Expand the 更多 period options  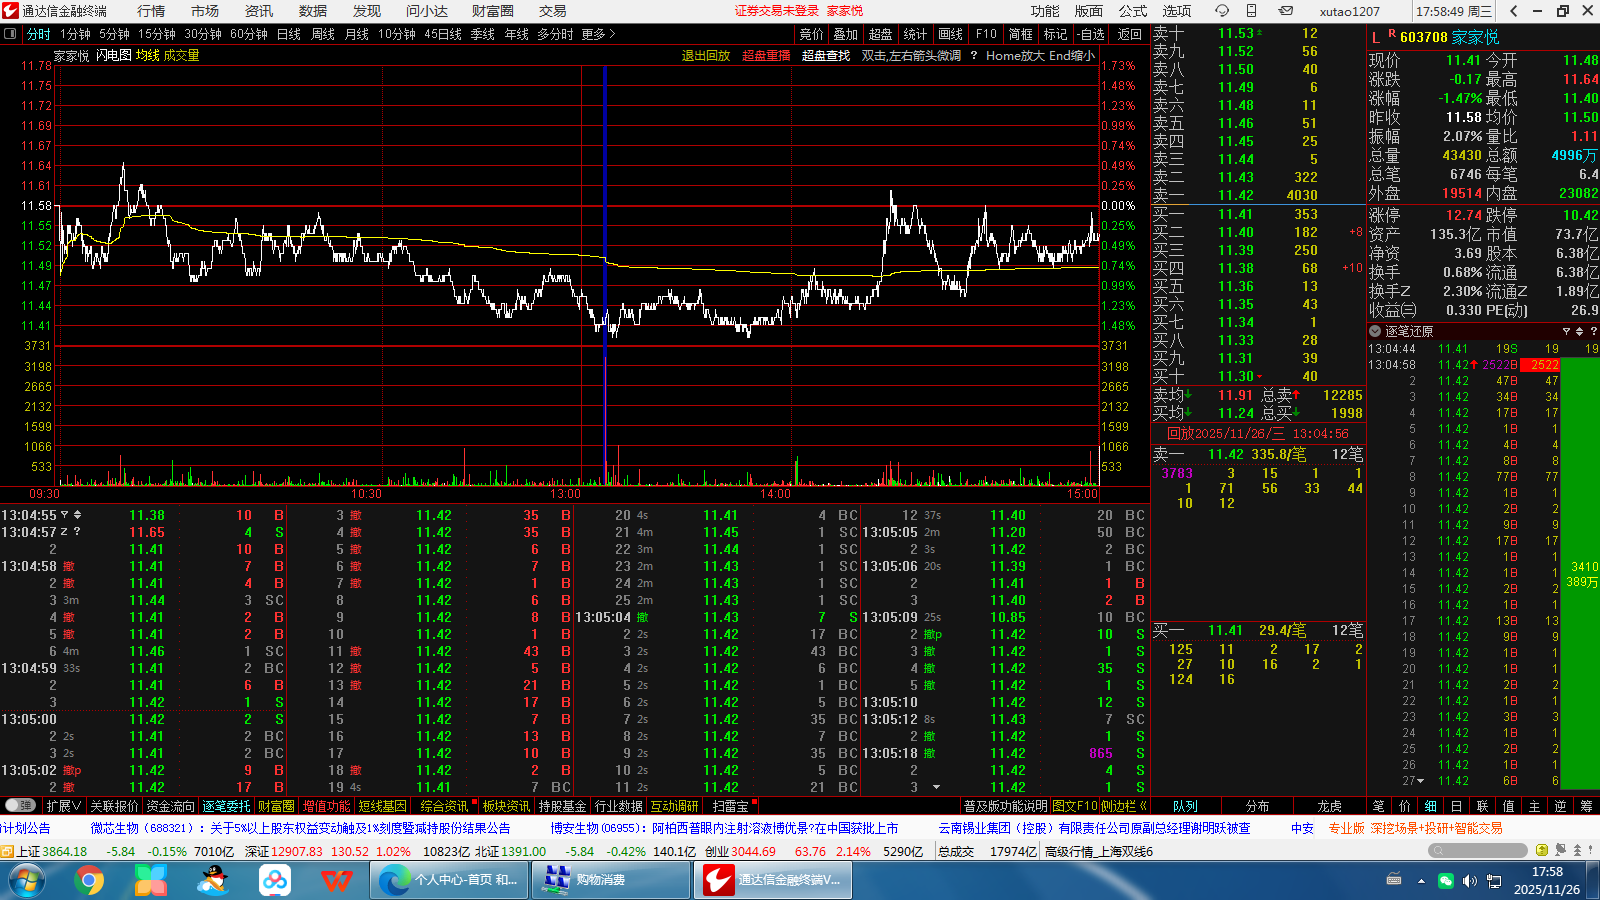[598, 34]
